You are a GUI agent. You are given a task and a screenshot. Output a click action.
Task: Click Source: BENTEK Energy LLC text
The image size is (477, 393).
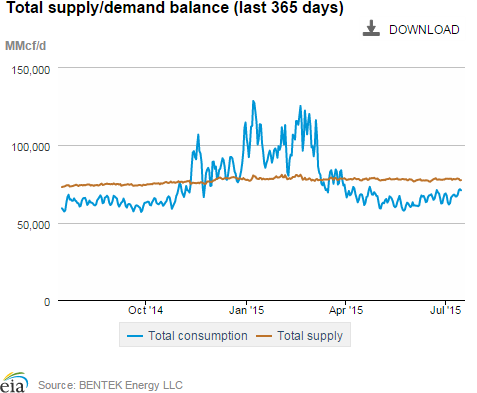pyautogui.click(x=110, y=385)
